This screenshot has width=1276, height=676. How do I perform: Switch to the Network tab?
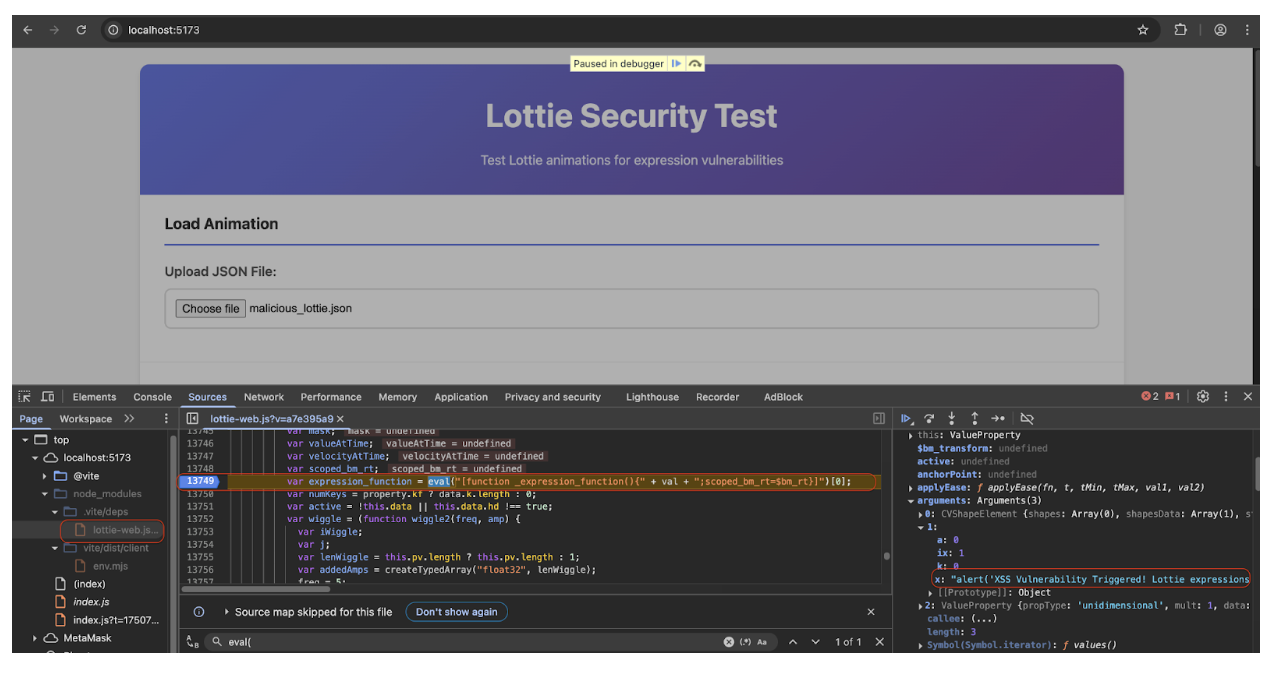pyautogui.click(x=263, y=396)
